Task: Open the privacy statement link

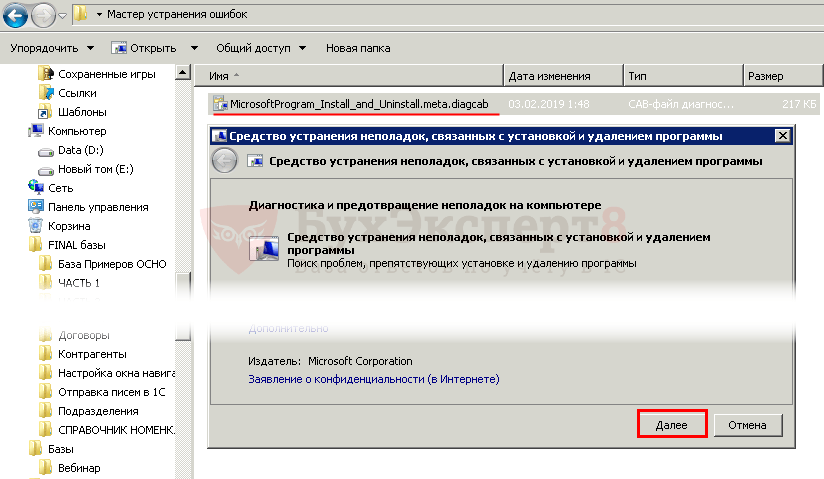Action: coord(373,380)
